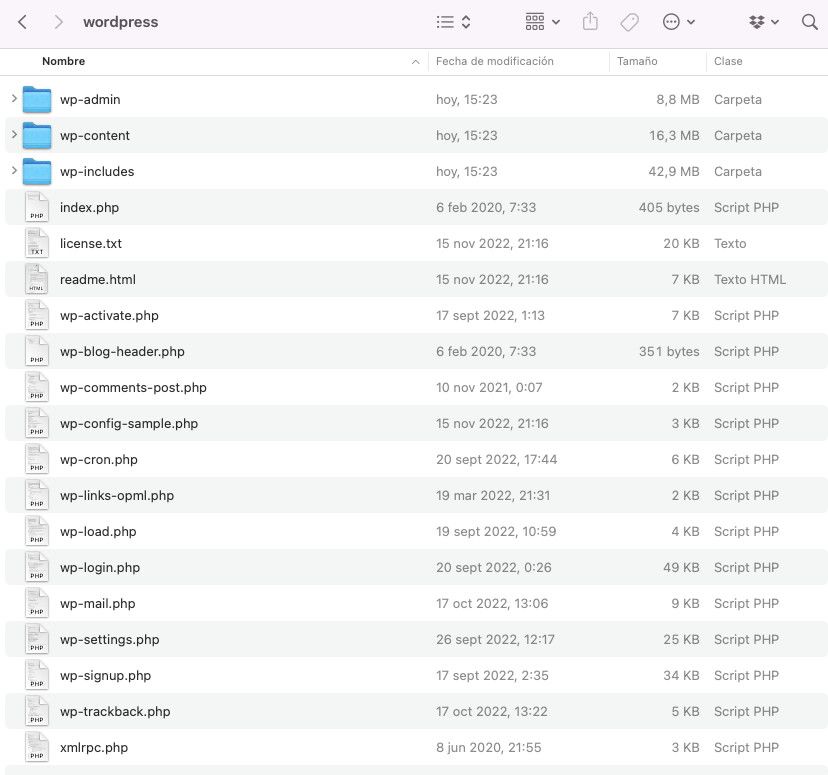Click the wp-includes folder name

tap(97, 172)
